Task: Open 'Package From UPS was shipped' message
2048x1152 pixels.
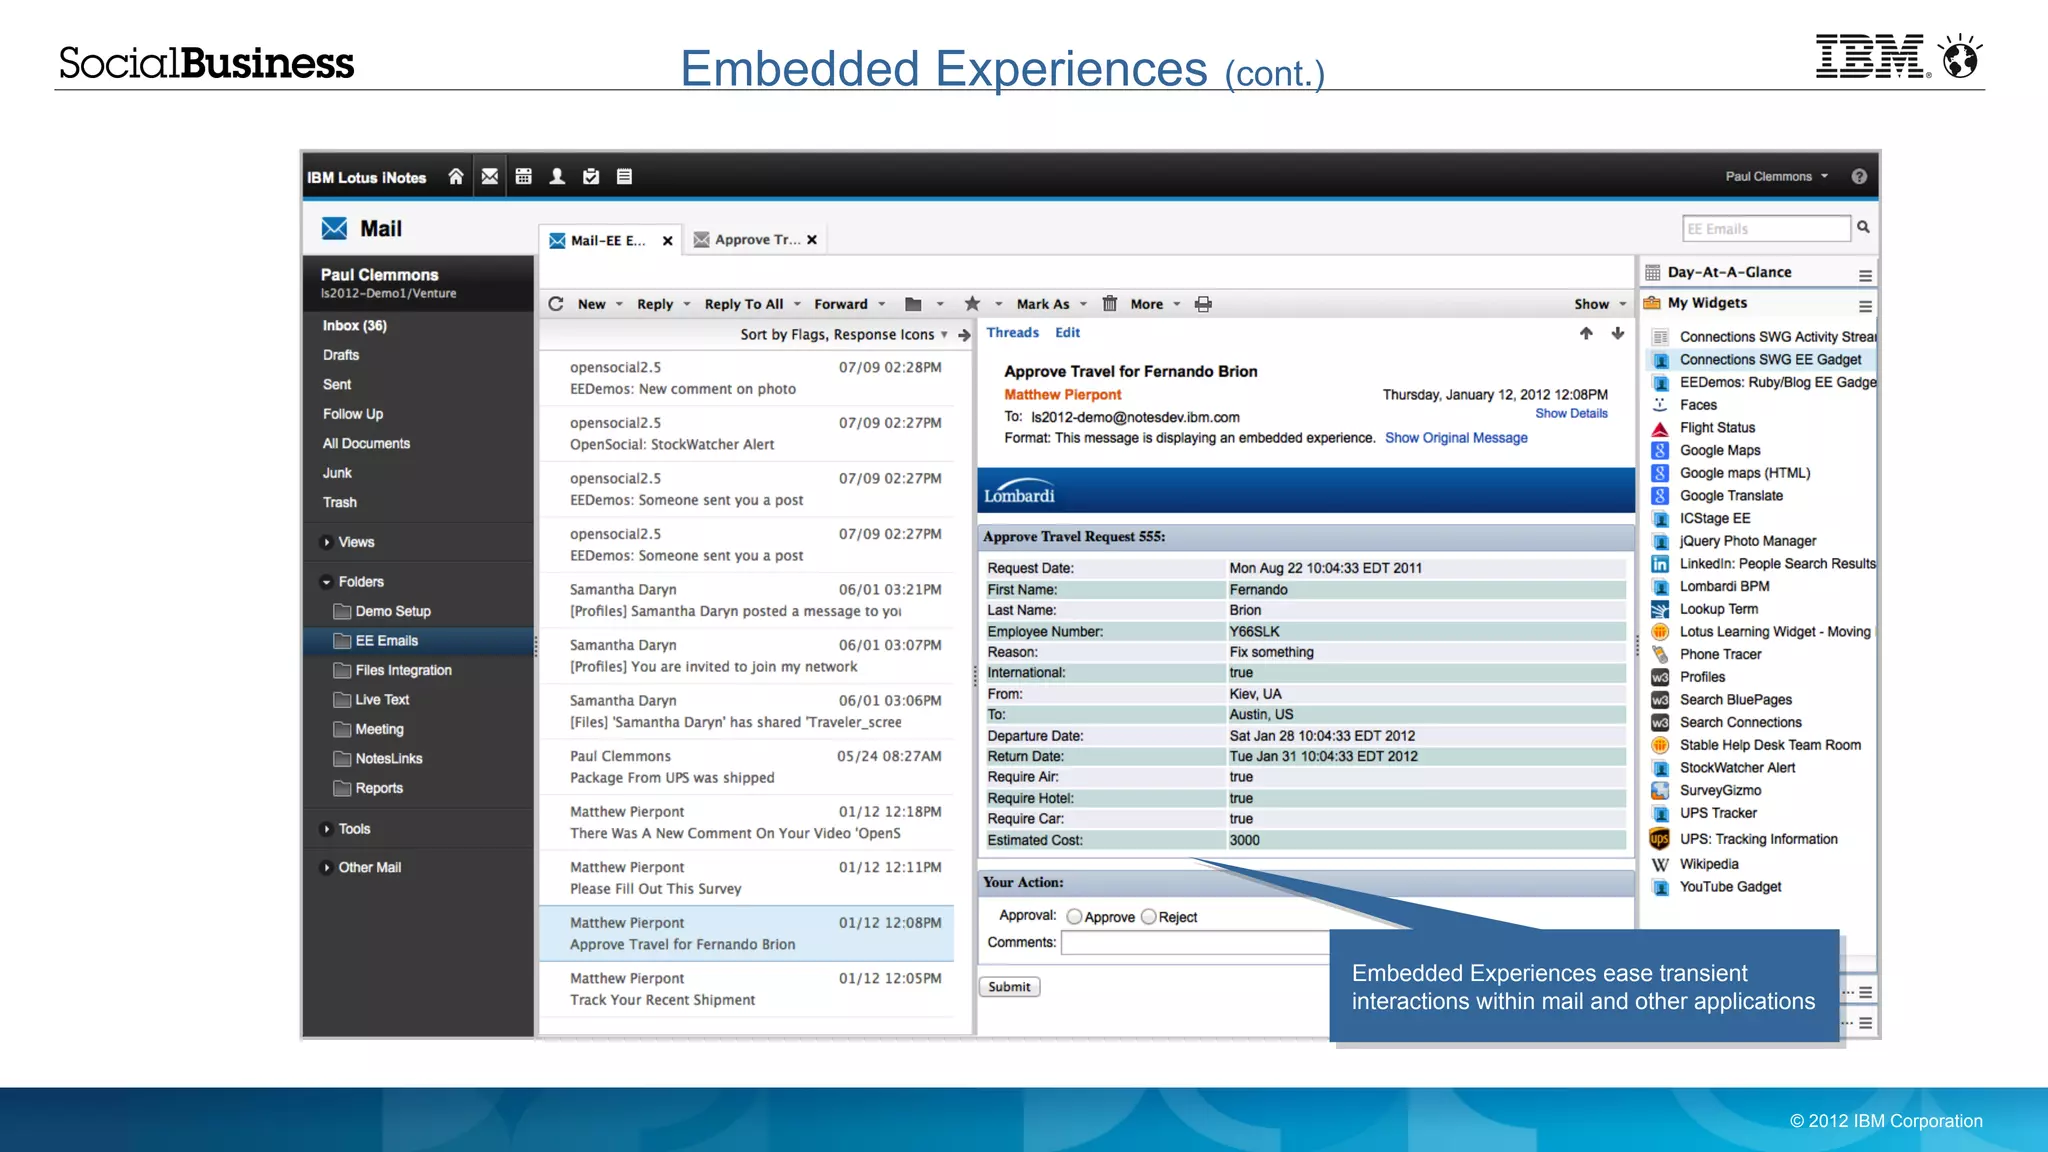Action: 746,768
